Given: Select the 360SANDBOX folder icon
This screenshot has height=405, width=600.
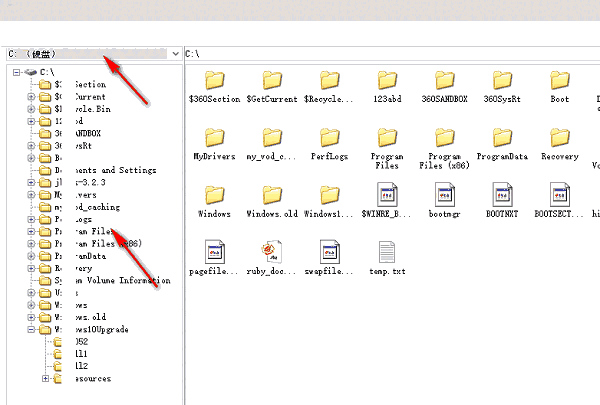Looking at the screenshot, I should point(444,80).
